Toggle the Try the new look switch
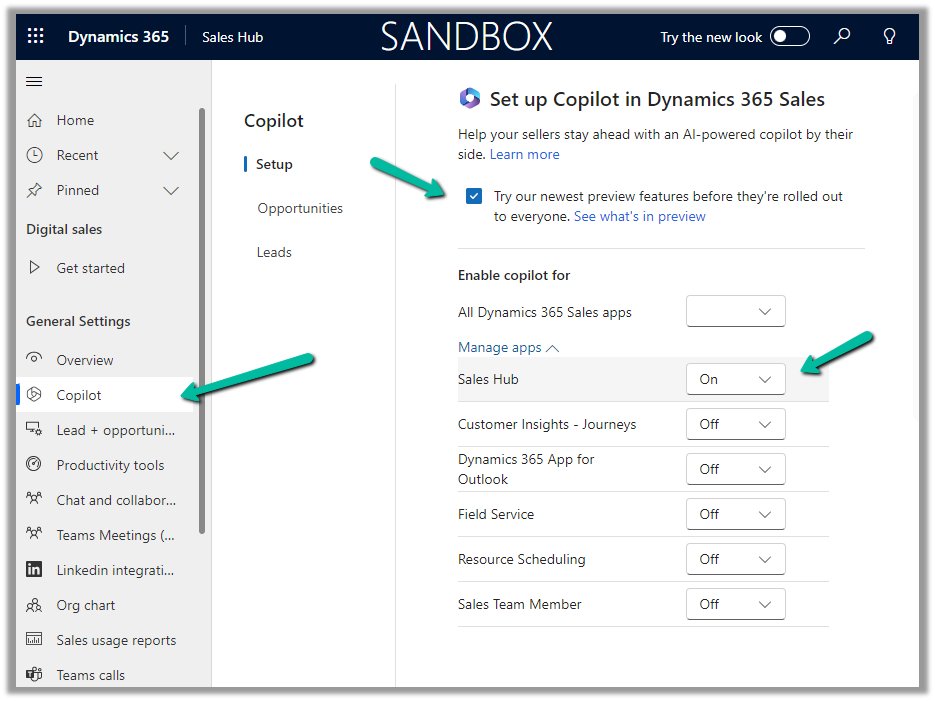This screenshot has height=701, width=935. pyautogui.click(x=790, y=37)
